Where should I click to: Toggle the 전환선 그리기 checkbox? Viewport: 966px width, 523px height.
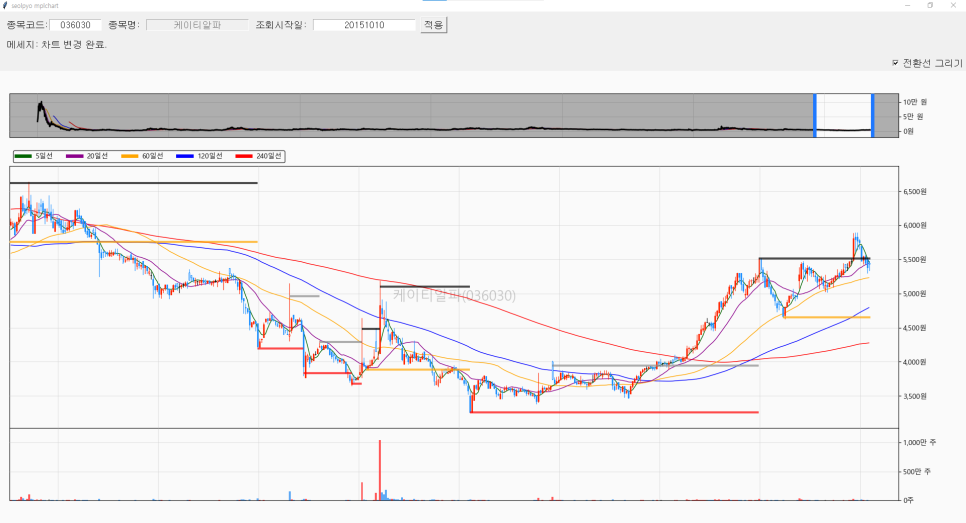895,63
